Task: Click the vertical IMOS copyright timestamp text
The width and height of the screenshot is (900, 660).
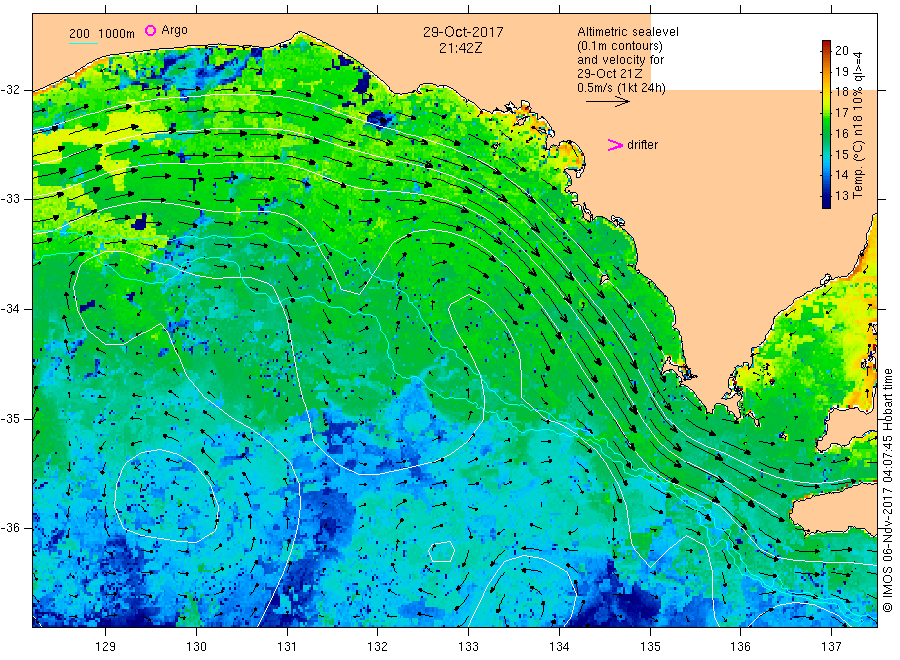Action: (888, 490)
